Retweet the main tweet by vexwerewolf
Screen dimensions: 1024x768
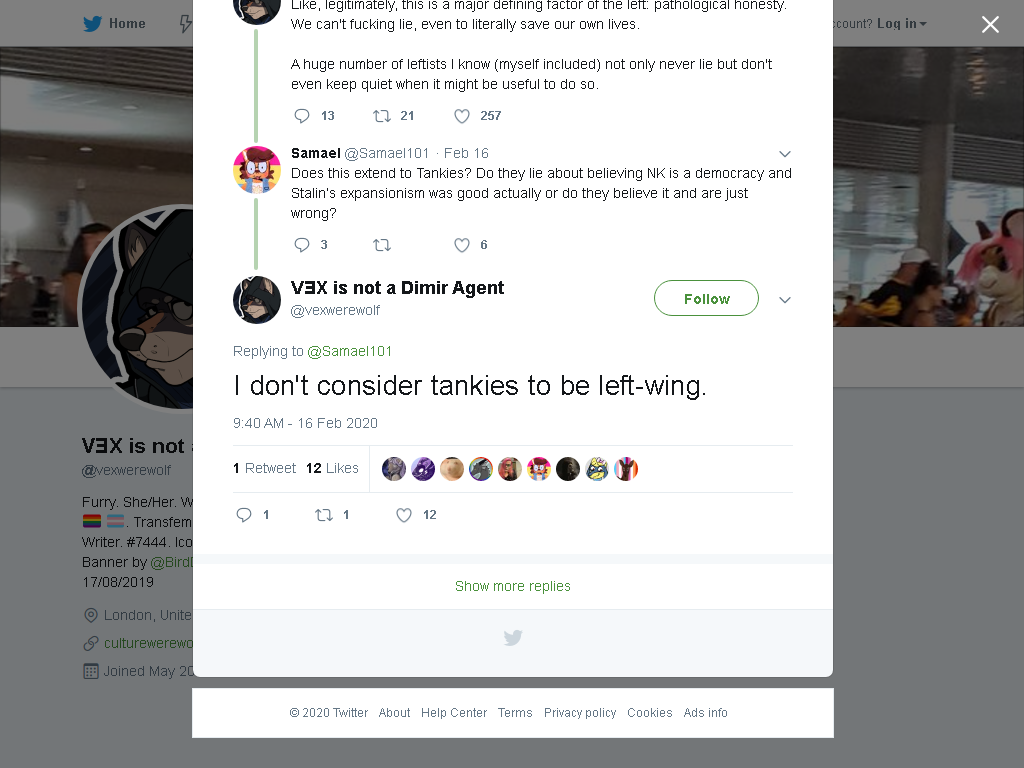(x=324, y=515)
